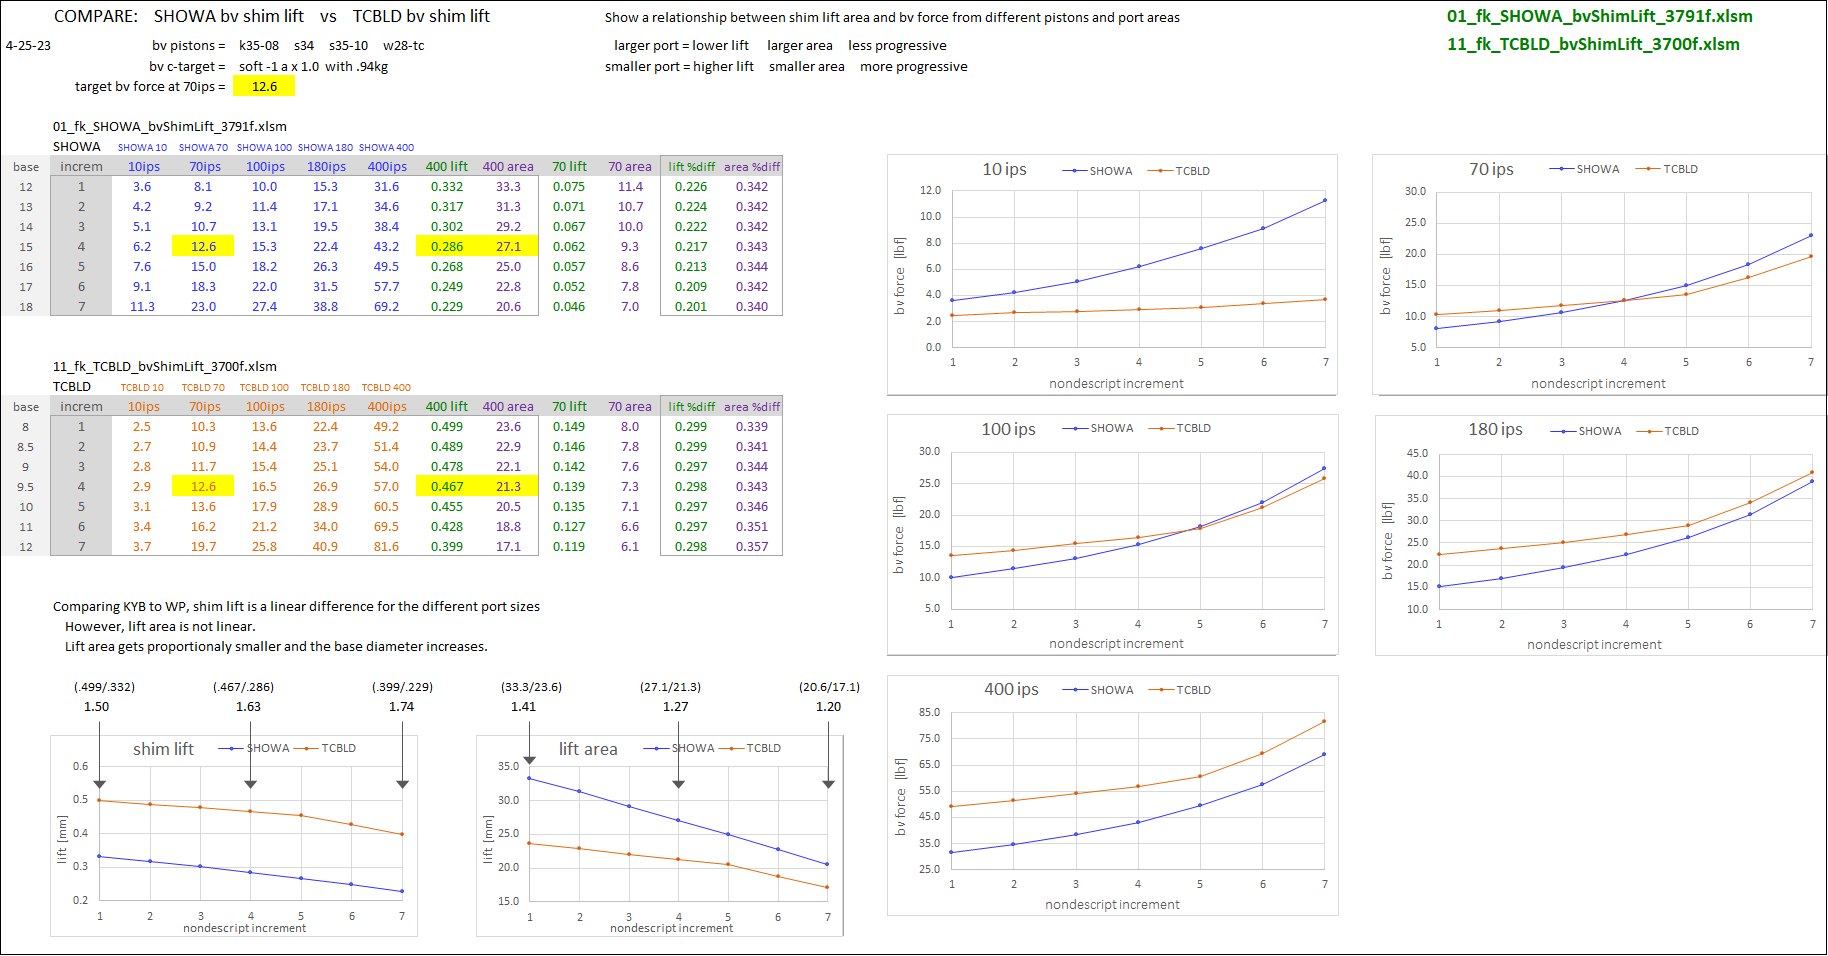Select the "lift %diff" header in the TCBLD table
The image size is (1828, 956).
pos(691,407)
